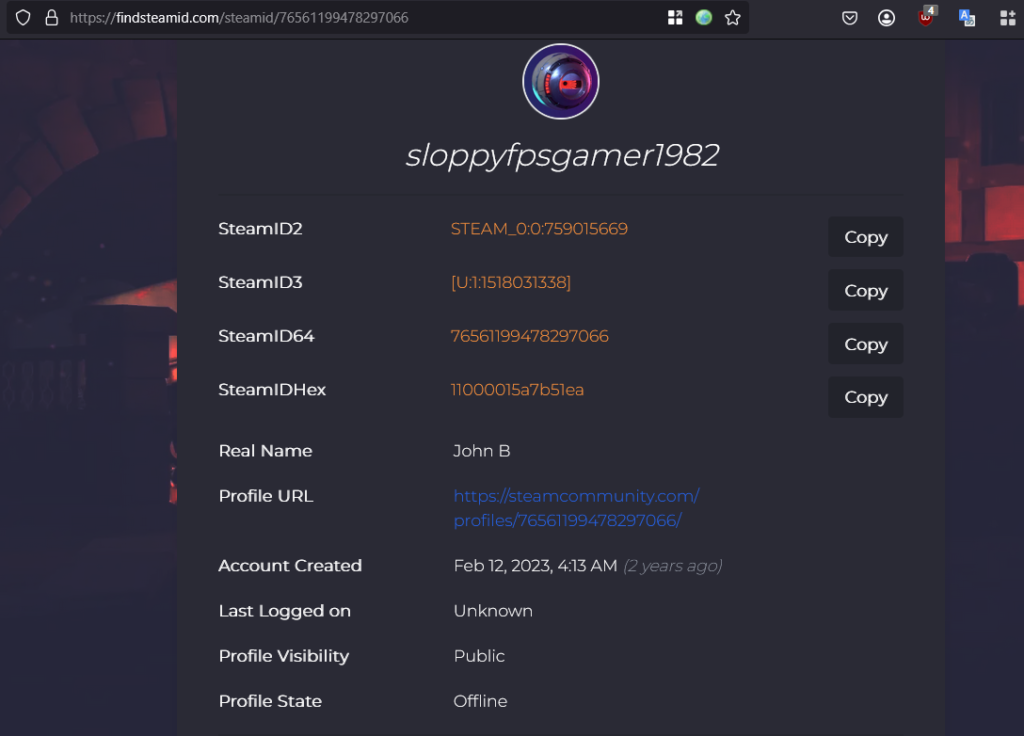Copy the SteamID2 value
The image size is (1024, 736).
pos(865,237)
